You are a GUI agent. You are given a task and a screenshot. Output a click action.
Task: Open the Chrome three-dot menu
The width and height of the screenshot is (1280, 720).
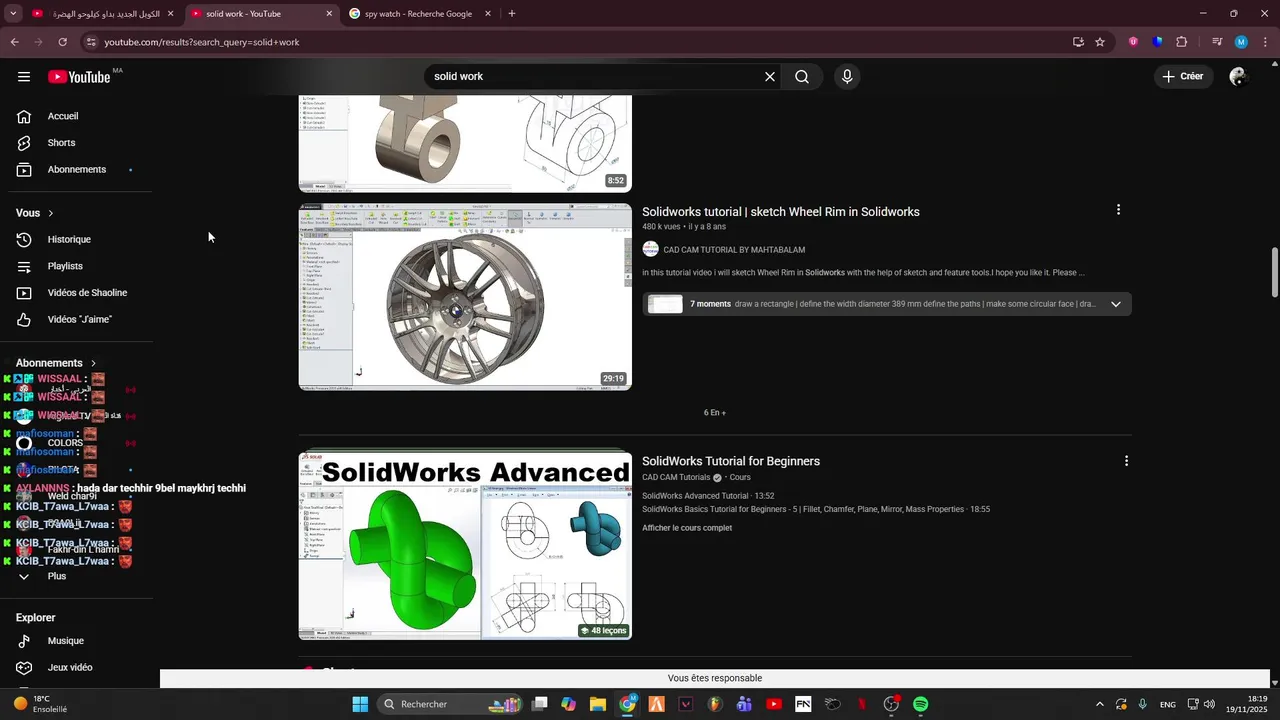tap(1265, 42)
